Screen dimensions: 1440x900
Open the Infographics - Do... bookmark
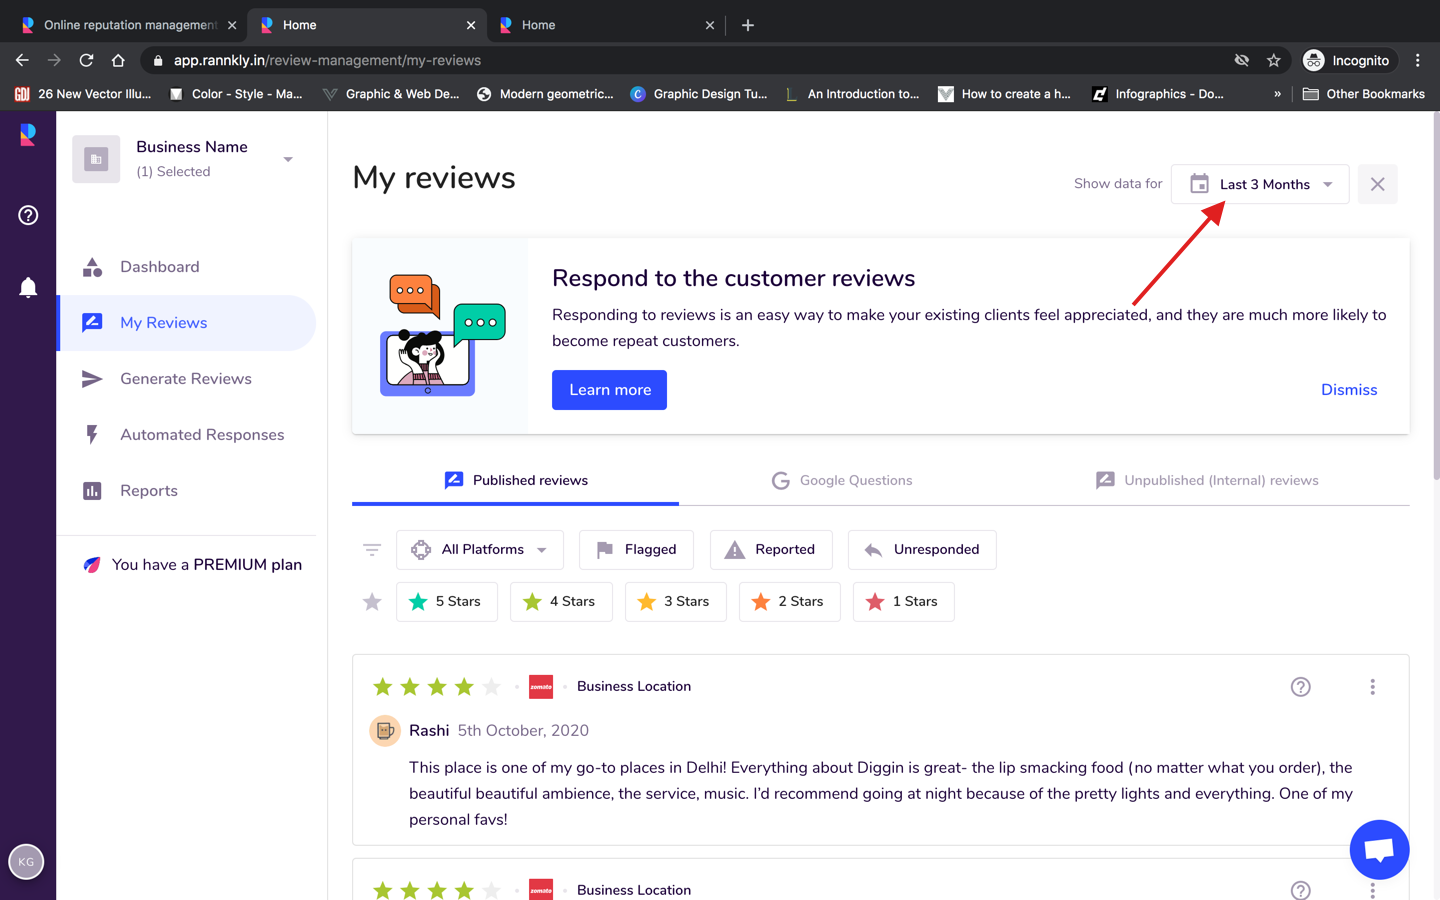(x=1158, y=94)
